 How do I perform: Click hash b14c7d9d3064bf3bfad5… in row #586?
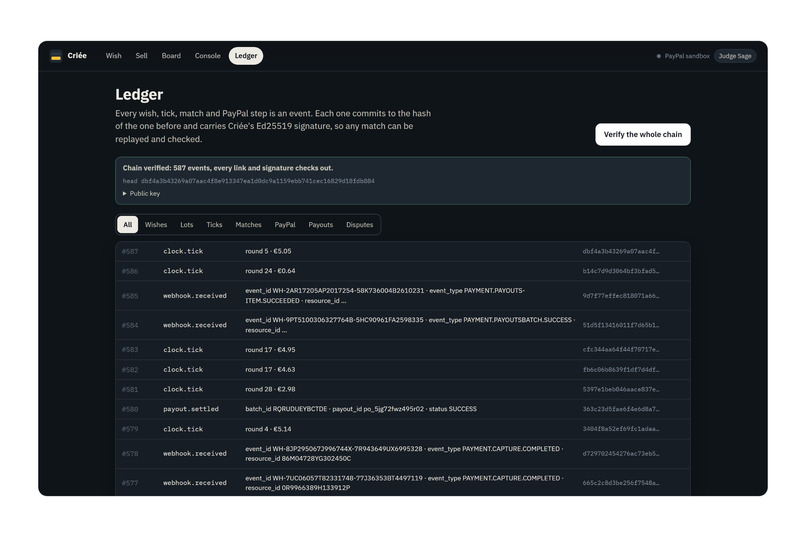pos(620,271)
